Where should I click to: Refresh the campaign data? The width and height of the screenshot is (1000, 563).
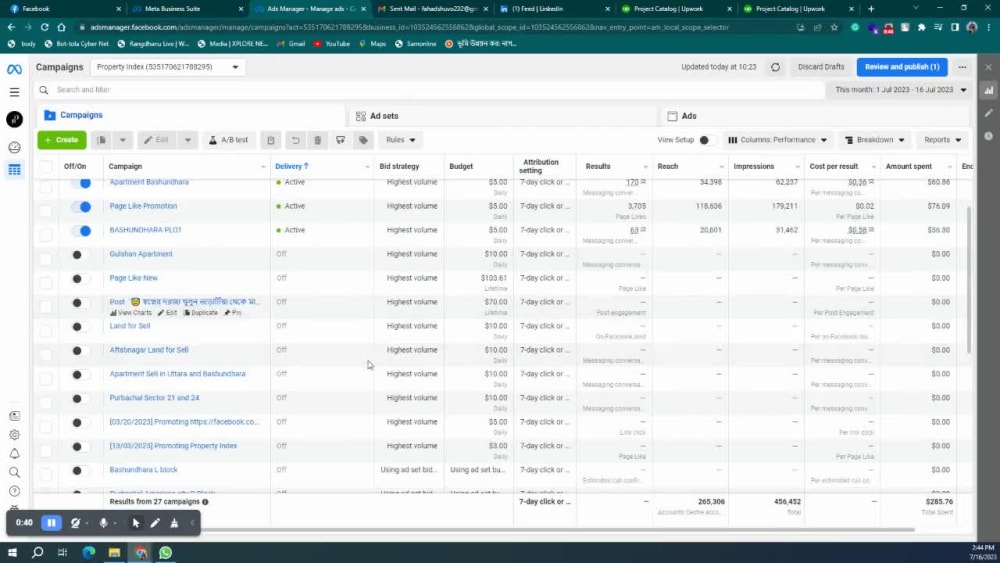click(775, 67)
